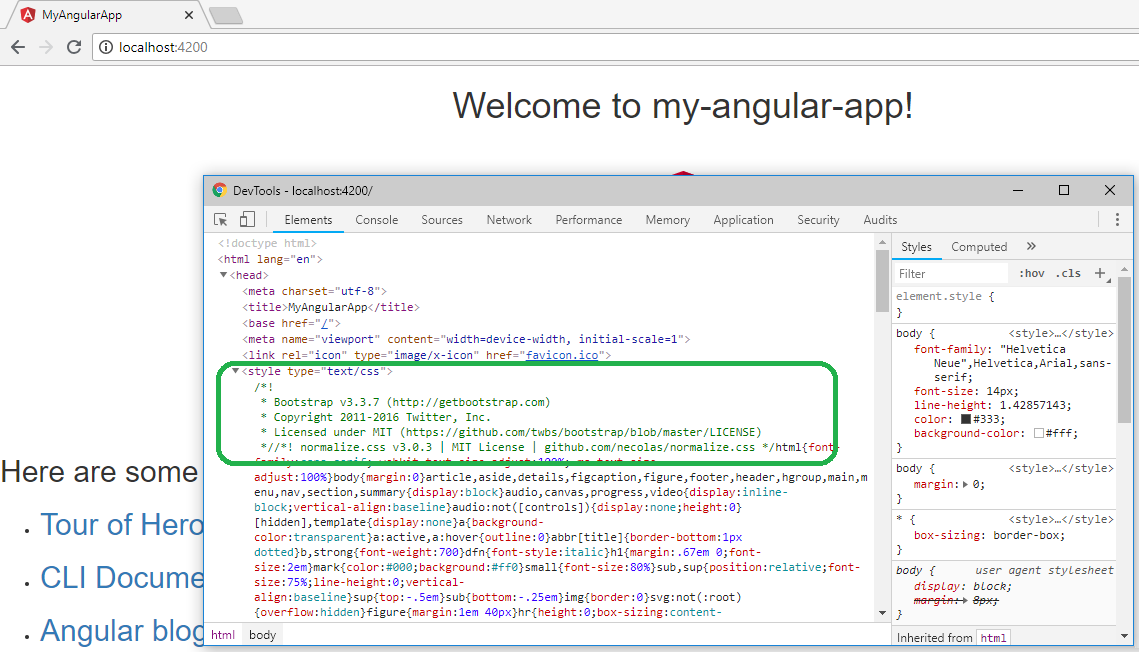
Task: Add a new style rule with plus
Action: 1101,273
